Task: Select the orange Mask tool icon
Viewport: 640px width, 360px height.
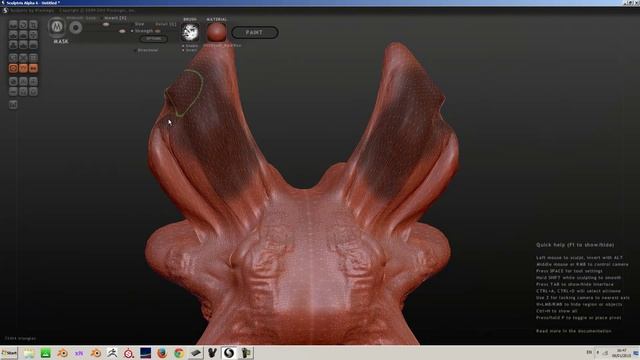Action: (x=13, y=68)
